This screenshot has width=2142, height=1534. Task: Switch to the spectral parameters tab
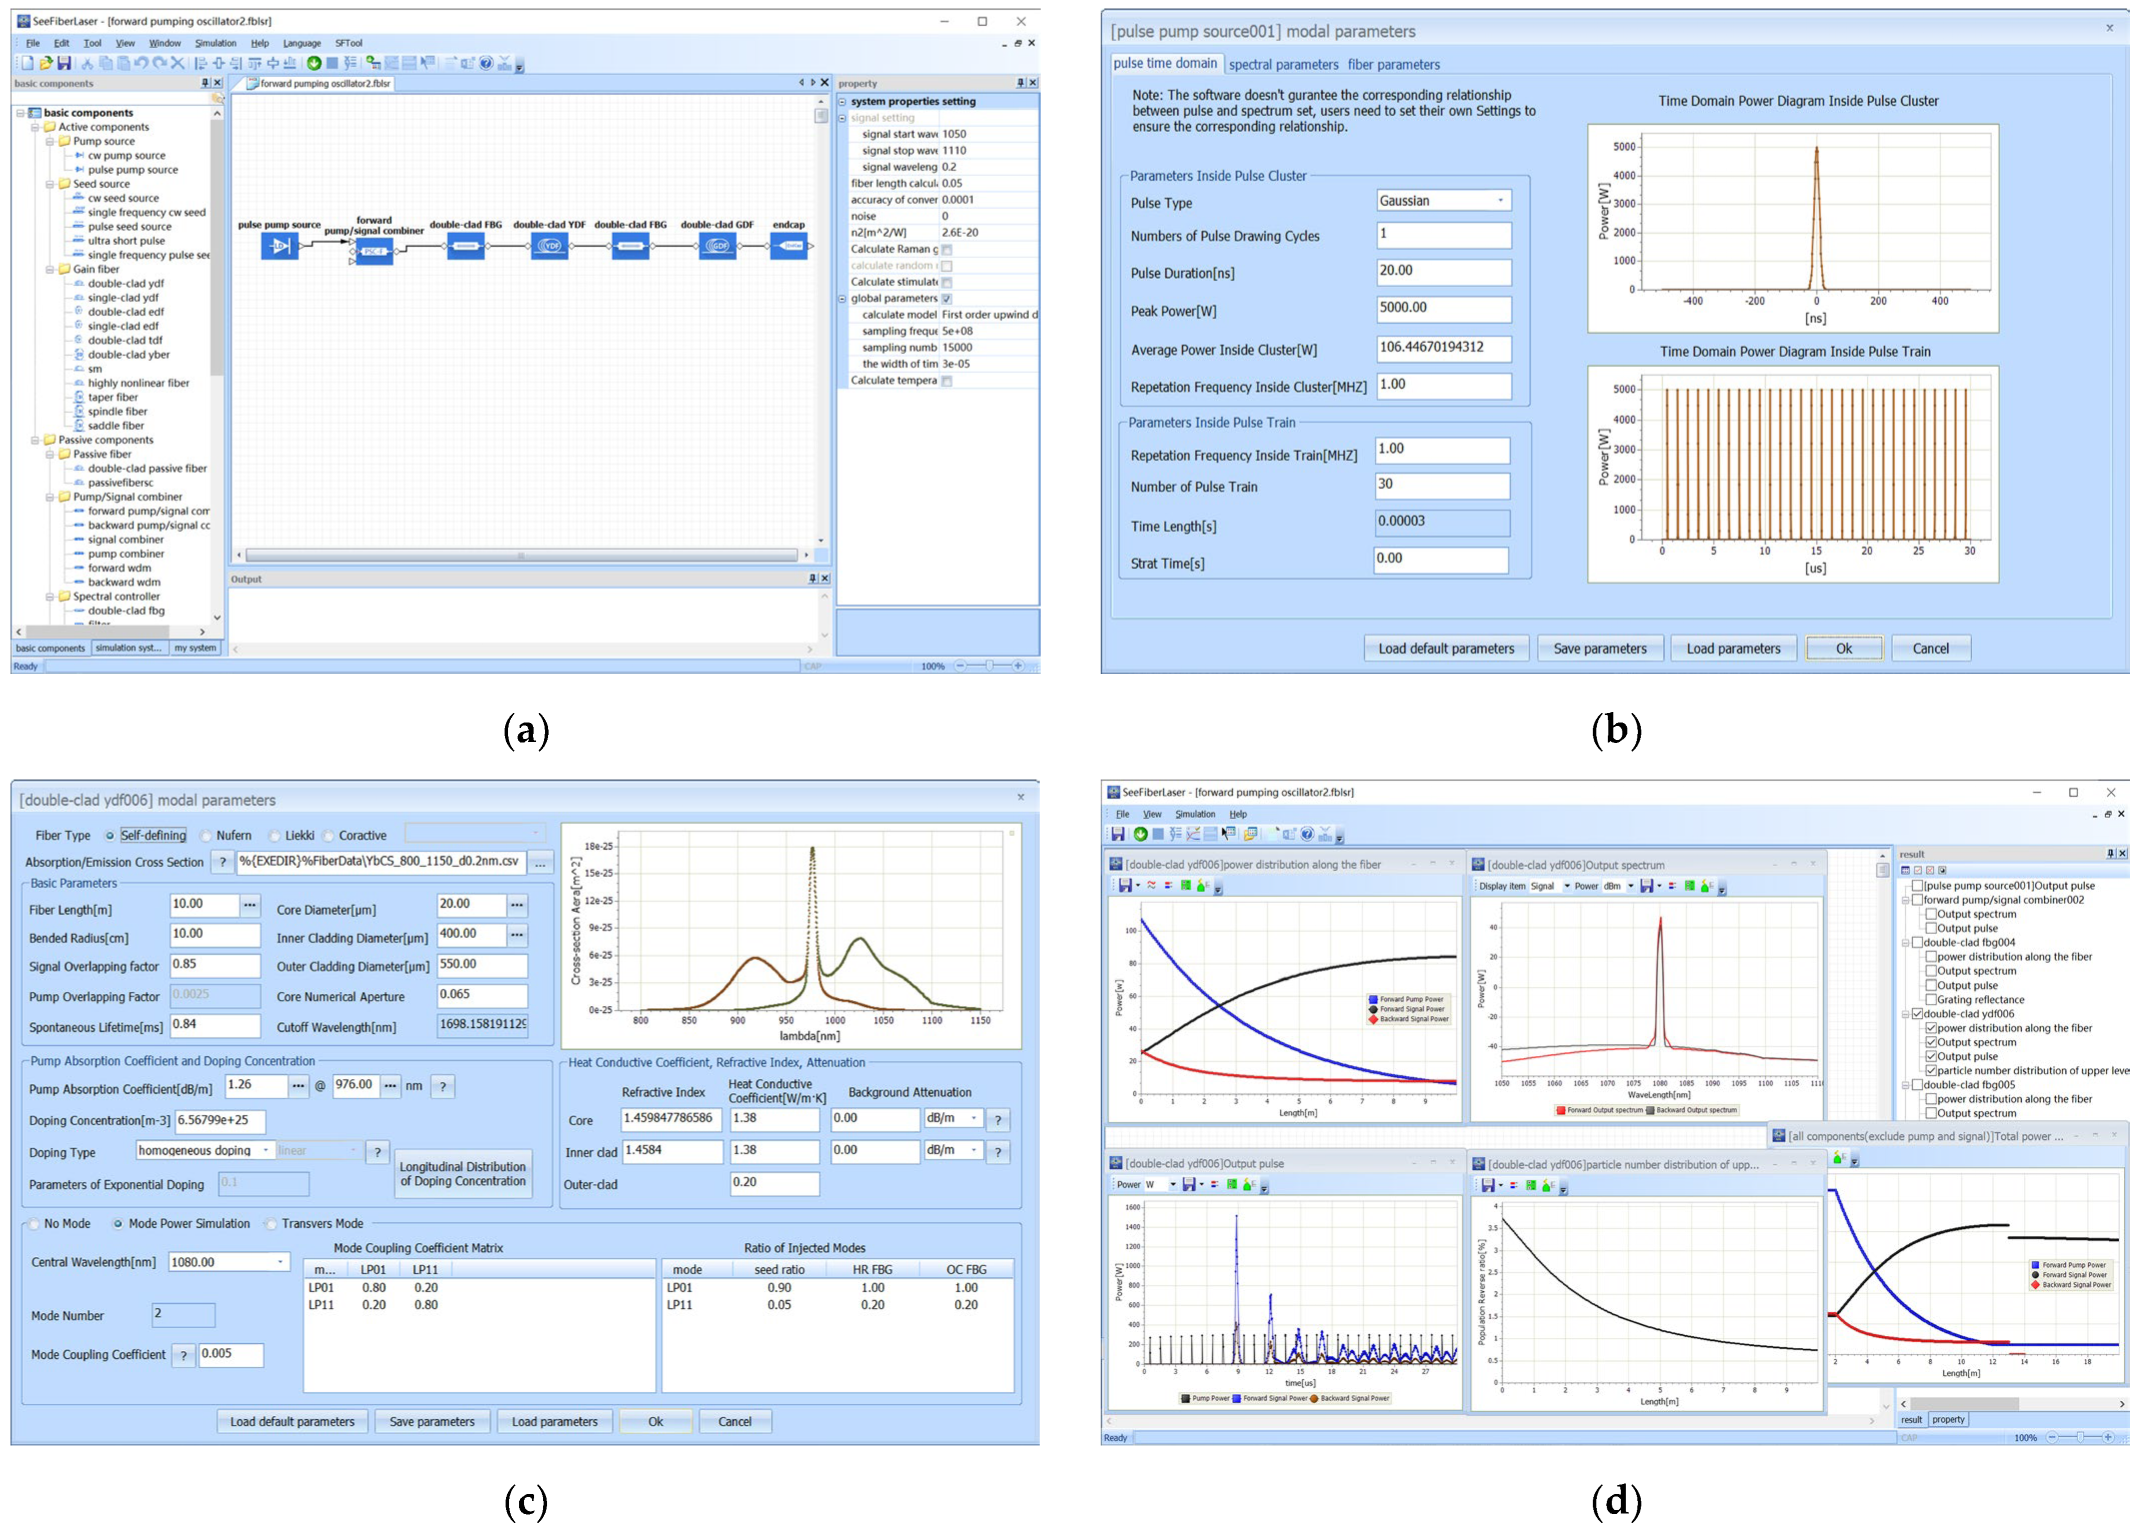pos(1282,64)
